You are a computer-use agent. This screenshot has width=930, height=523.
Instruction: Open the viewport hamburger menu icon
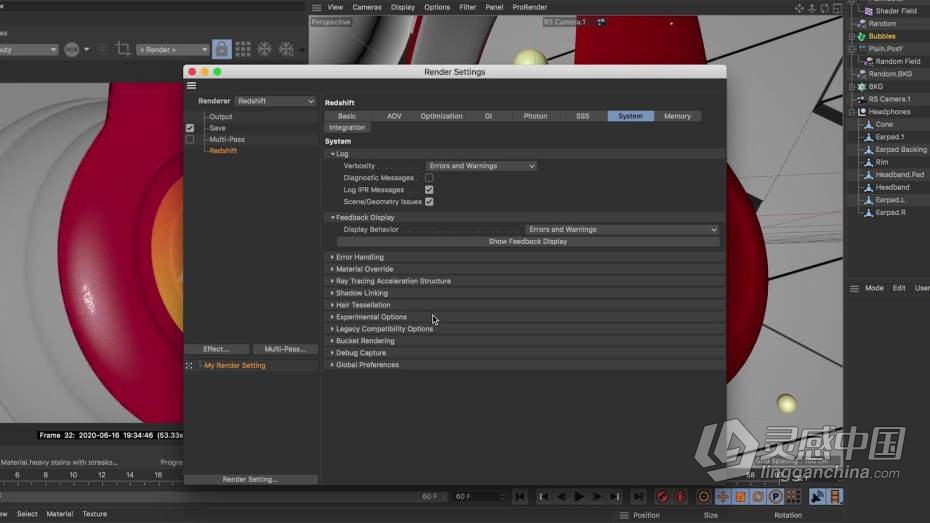point(317,8)
